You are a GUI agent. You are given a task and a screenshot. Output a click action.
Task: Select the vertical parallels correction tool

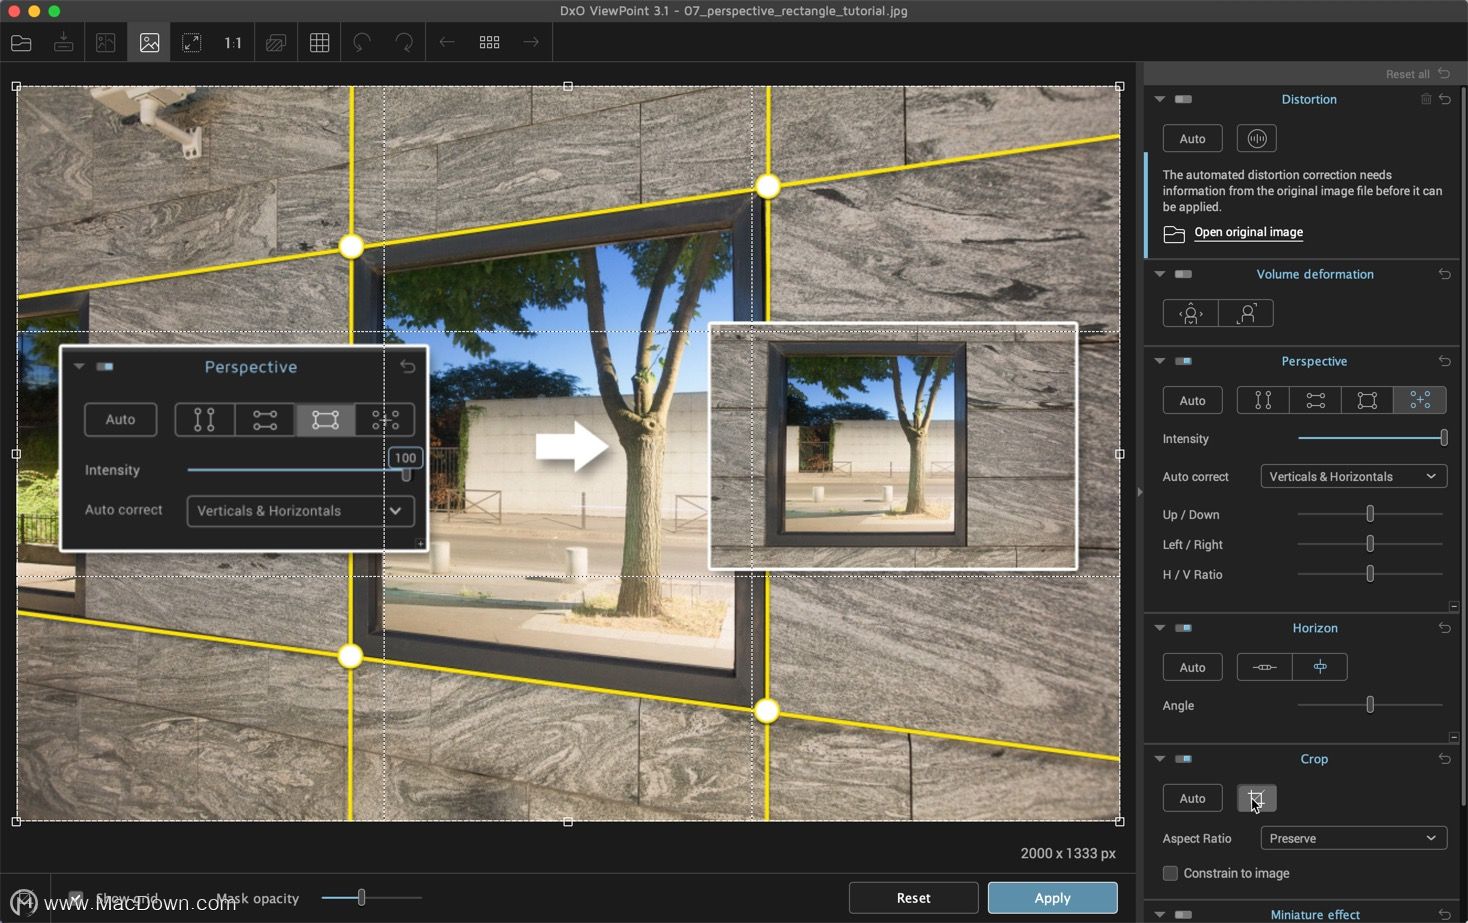1263,400
